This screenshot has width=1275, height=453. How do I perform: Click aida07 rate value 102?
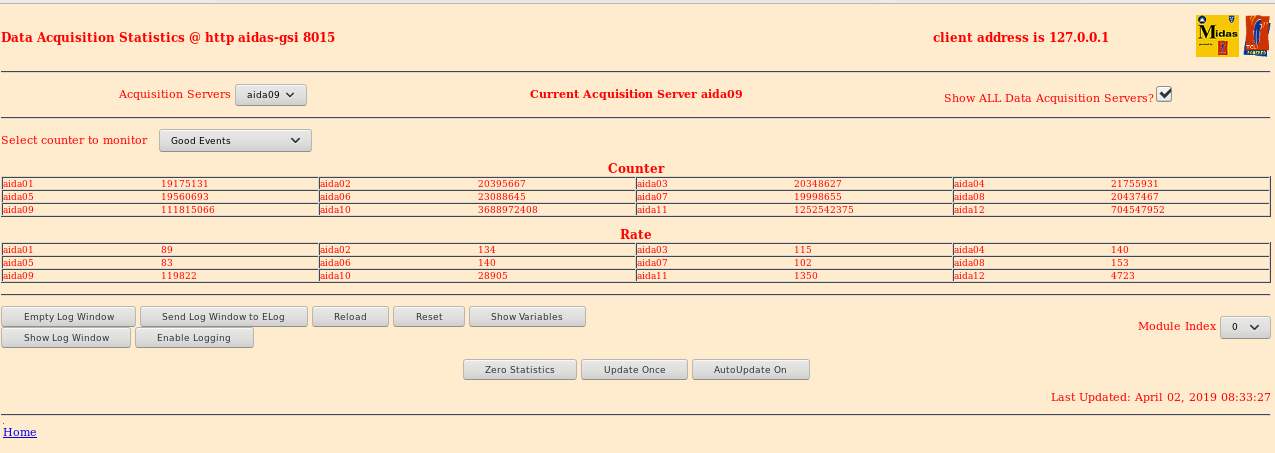tap(803, 262)
